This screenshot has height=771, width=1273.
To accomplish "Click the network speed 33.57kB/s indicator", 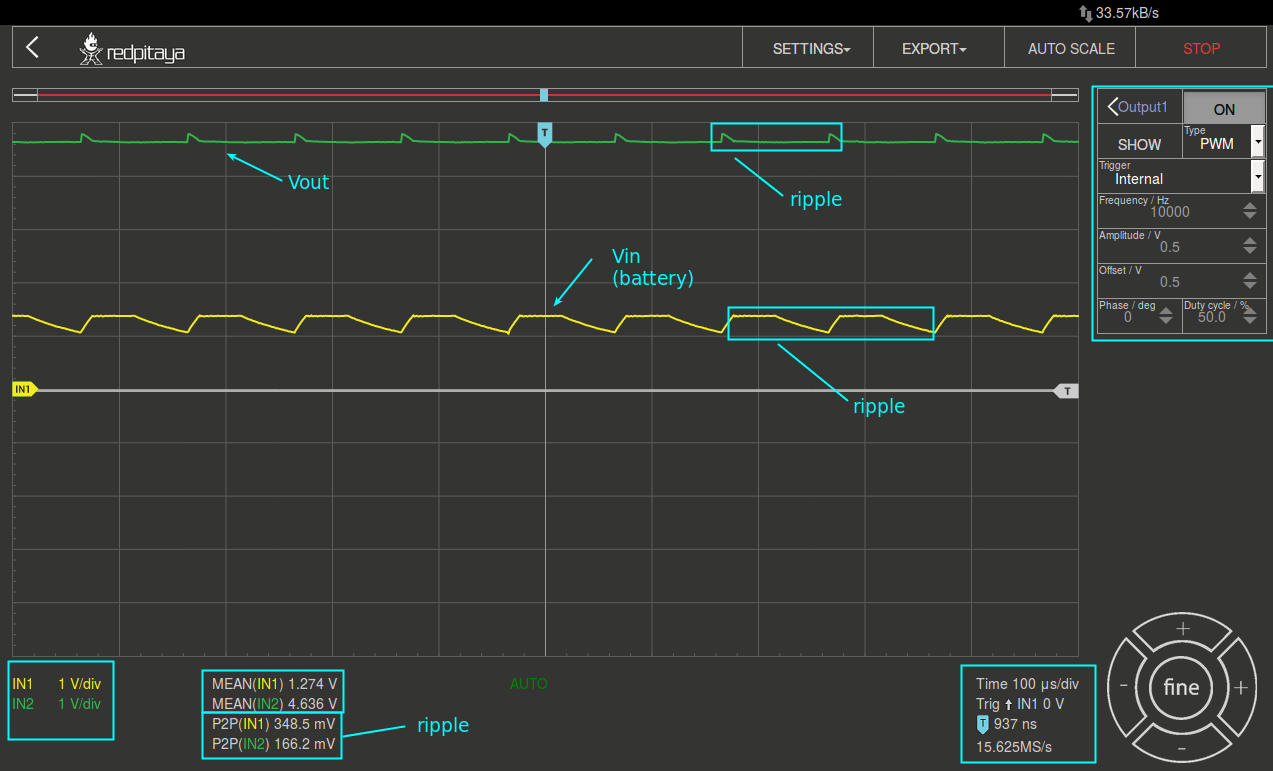I will pyautogui.click(x=1119, y=13).
